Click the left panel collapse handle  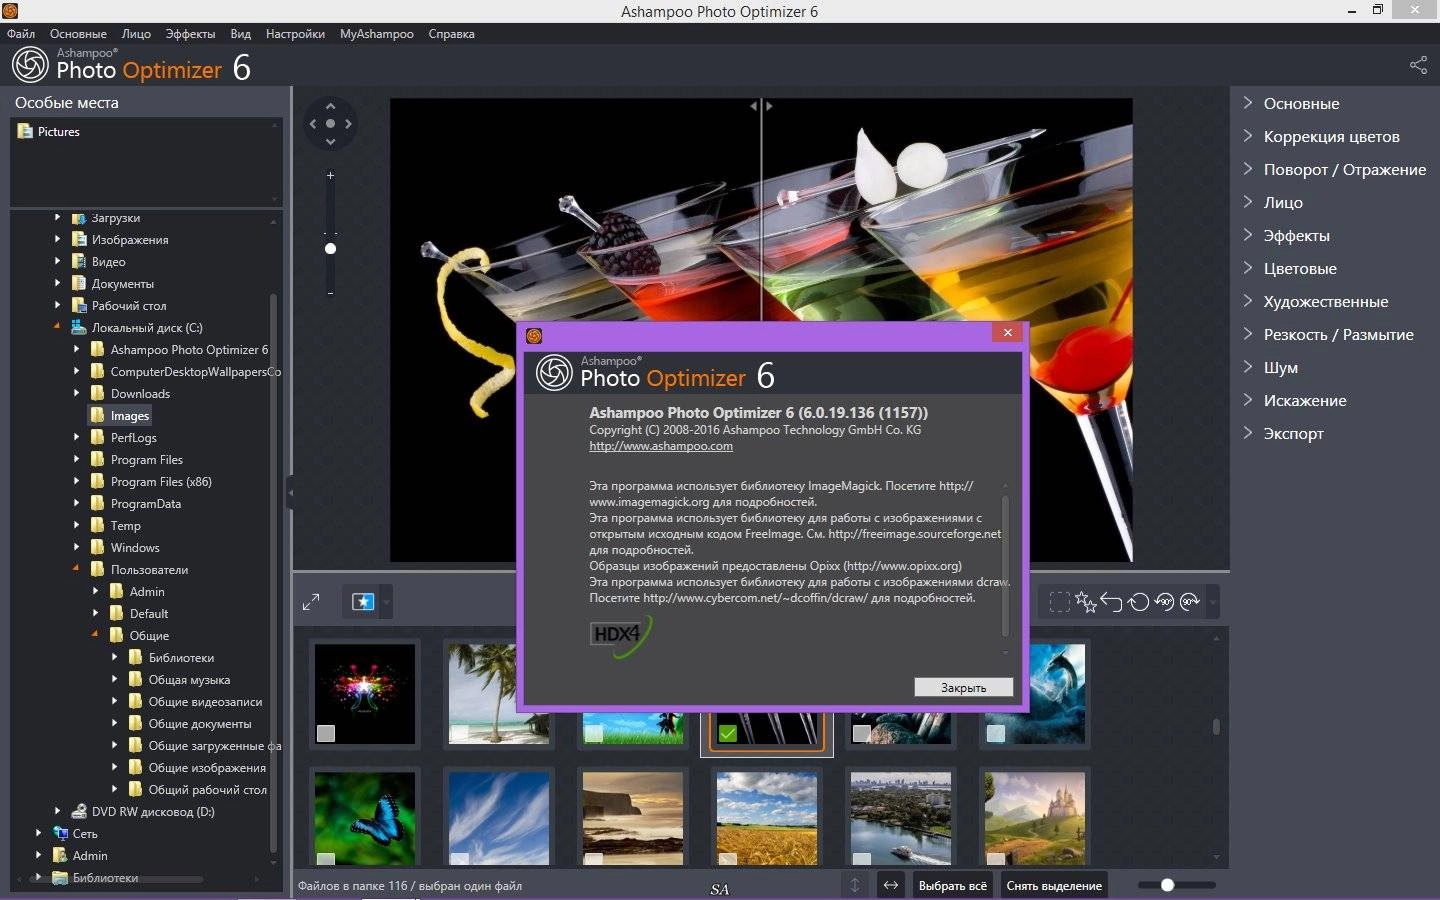click(290, 493)
